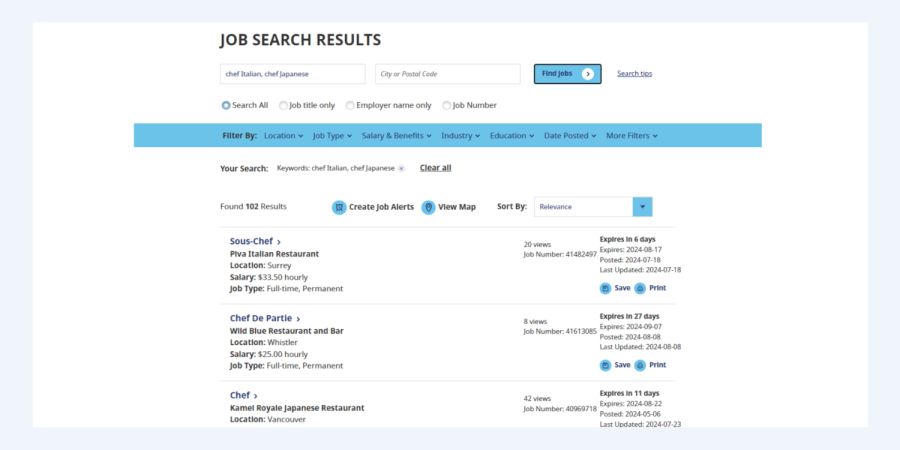This screenshot has height=450, width=900.
Task: Click Print icon for Chef De Partie job
Action: click(x=640, y=365)
